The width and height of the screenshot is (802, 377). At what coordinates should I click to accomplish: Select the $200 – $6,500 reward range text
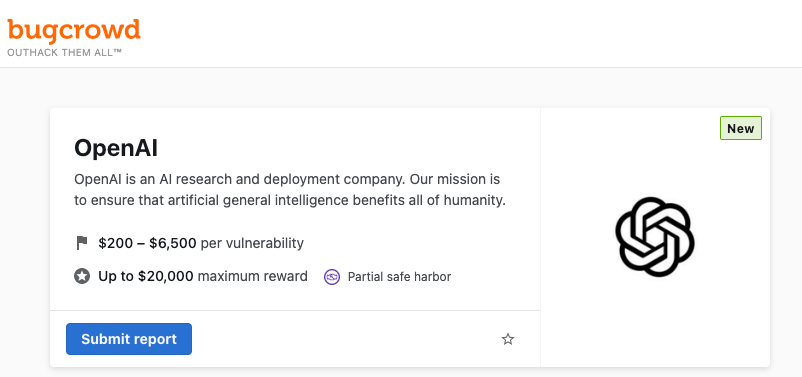(147, 243)
